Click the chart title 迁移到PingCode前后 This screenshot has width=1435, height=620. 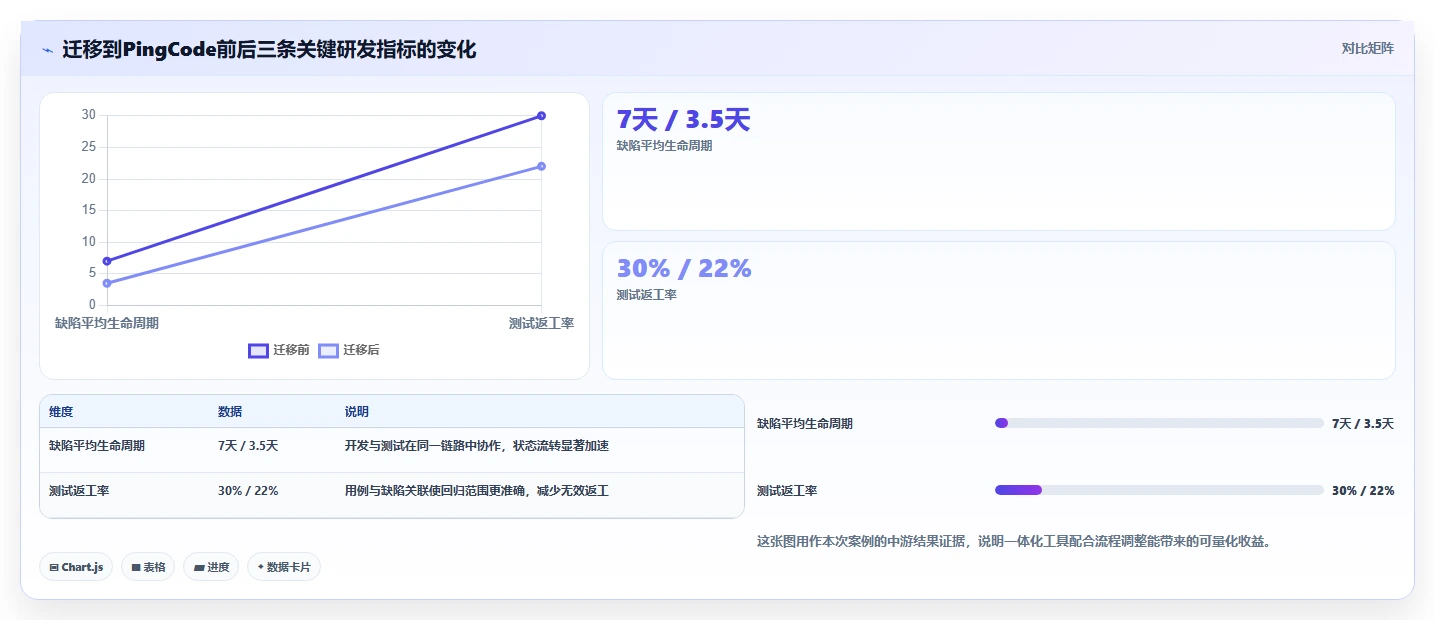269,50
